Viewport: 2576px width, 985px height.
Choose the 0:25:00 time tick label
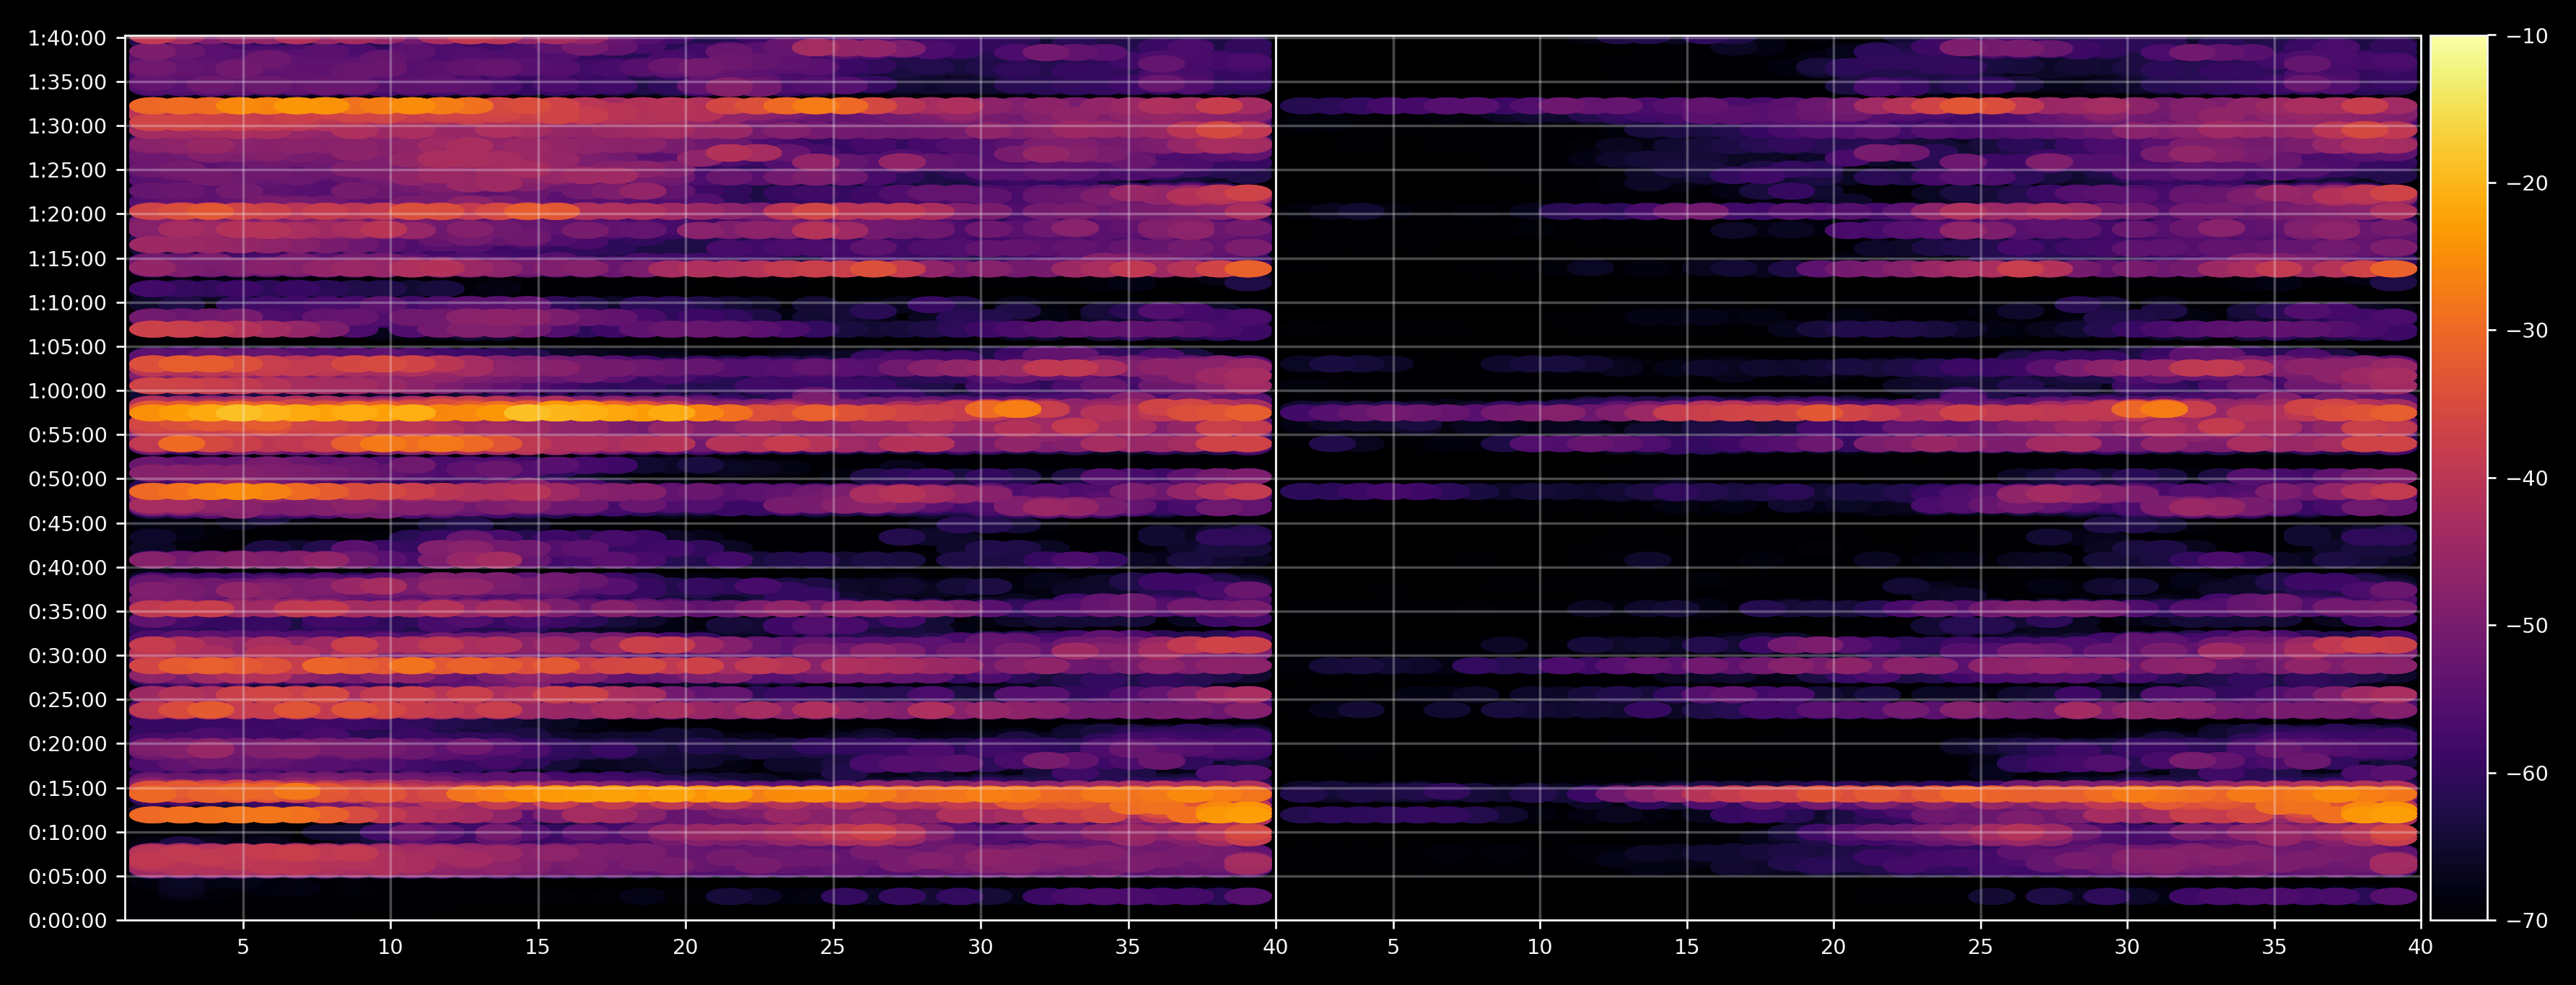pyautogui.click(x=67, y=700)
